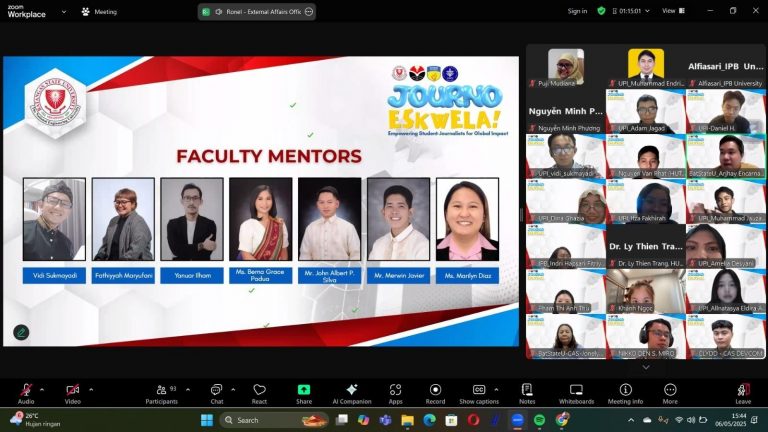Select UPI_Amelia Desyani's video tile

726,246
